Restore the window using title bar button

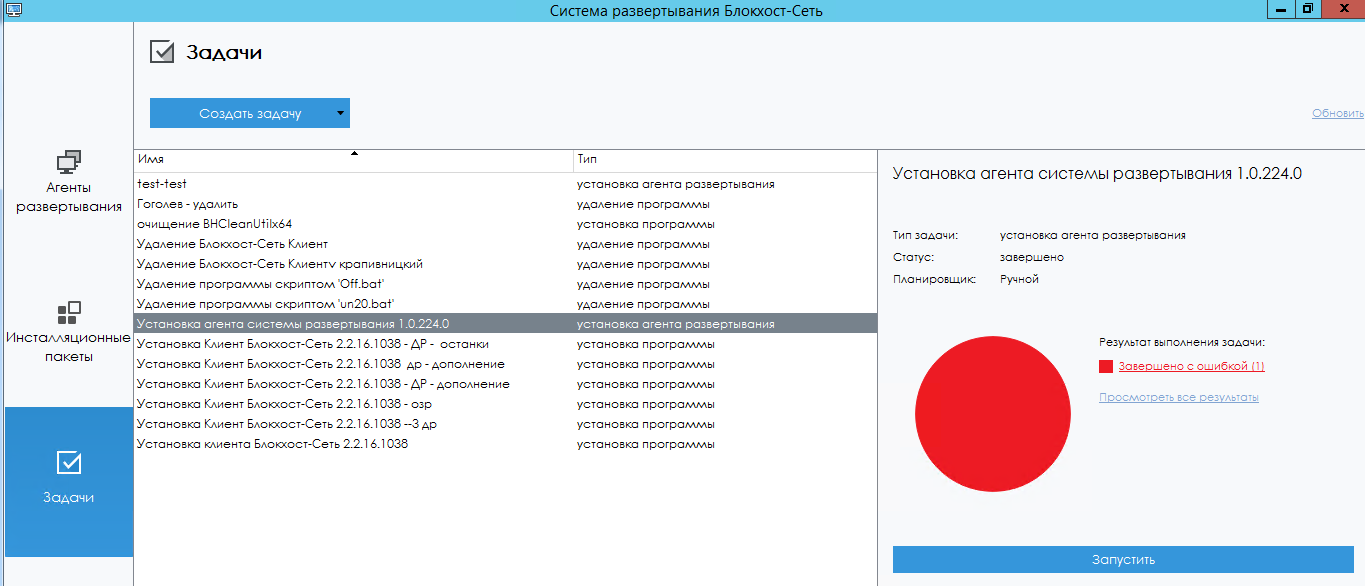(1308, 9)
